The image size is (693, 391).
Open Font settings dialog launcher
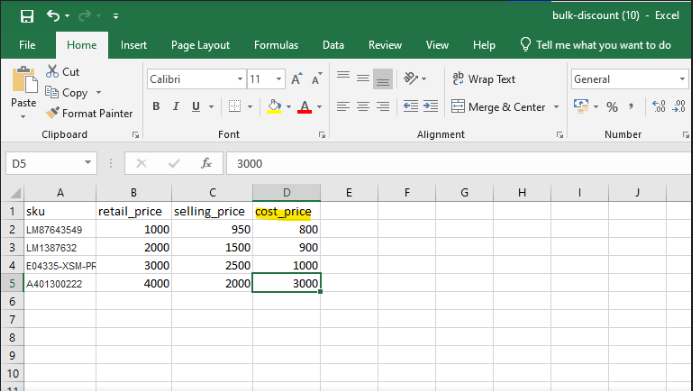[x=322, y=135]
